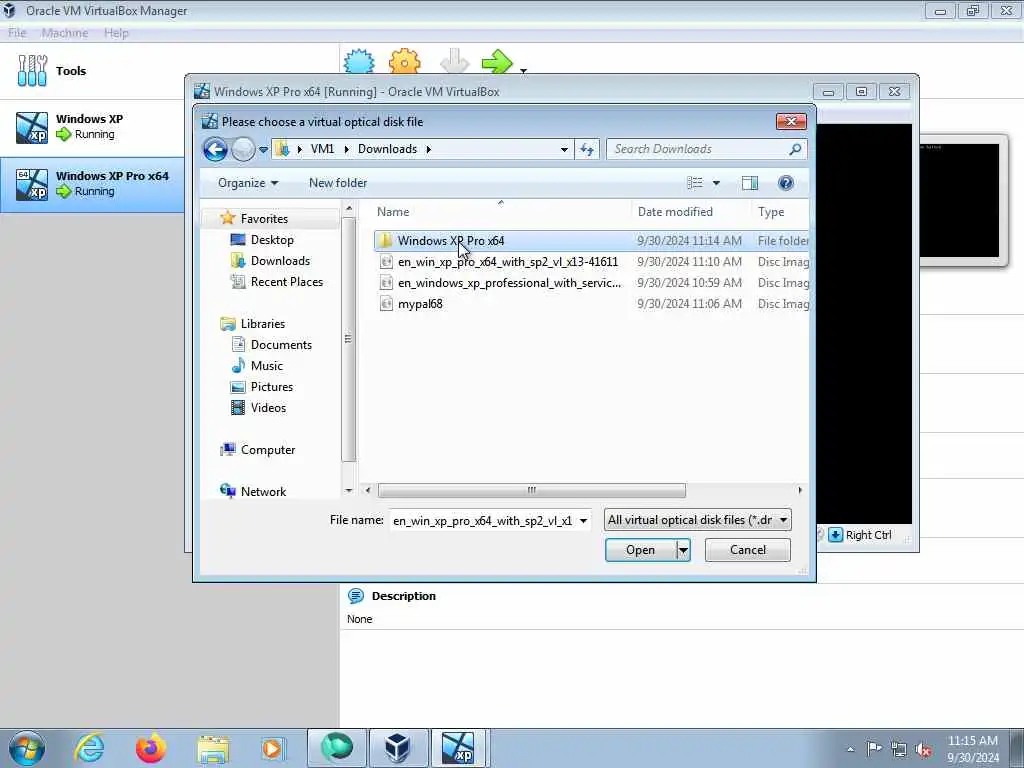Viewport: 1024px width, 768px height.
Task: Open Pictures library in navigation pane
Action: 272,386
